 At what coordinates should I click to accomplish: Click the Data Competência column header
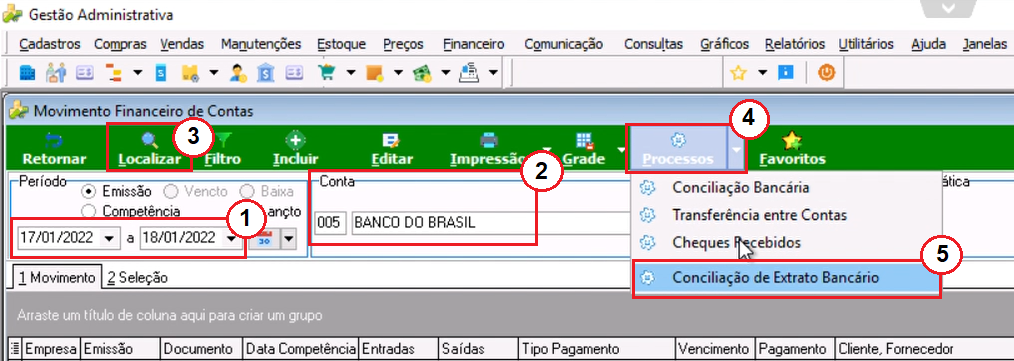point(300,349)
